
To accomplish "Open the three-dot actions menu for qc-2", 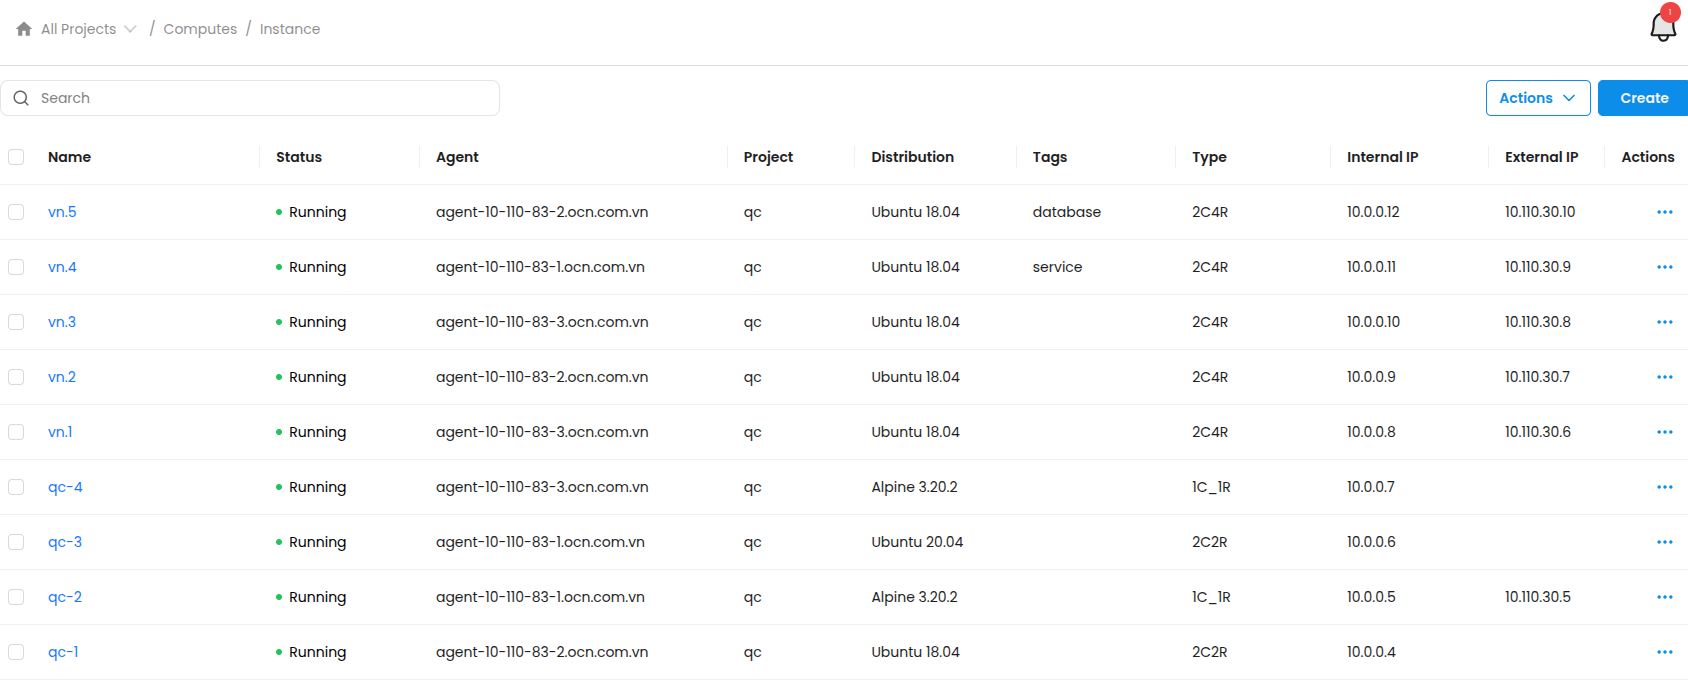I will pos(1664,597).
